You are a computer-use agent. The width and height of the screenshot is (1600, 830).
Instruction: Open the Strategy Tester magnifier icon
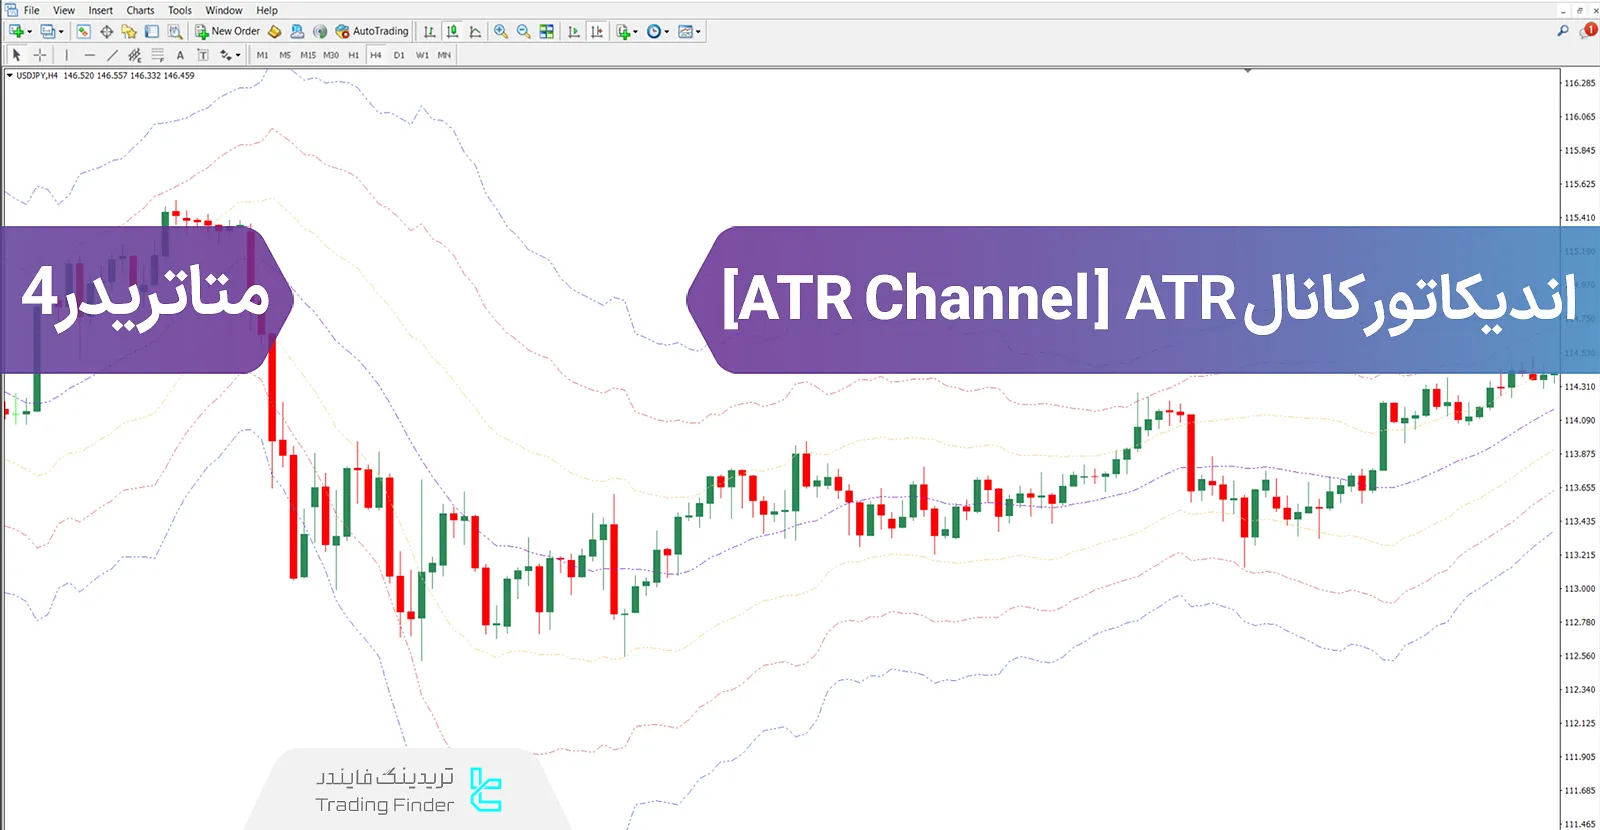175,32
